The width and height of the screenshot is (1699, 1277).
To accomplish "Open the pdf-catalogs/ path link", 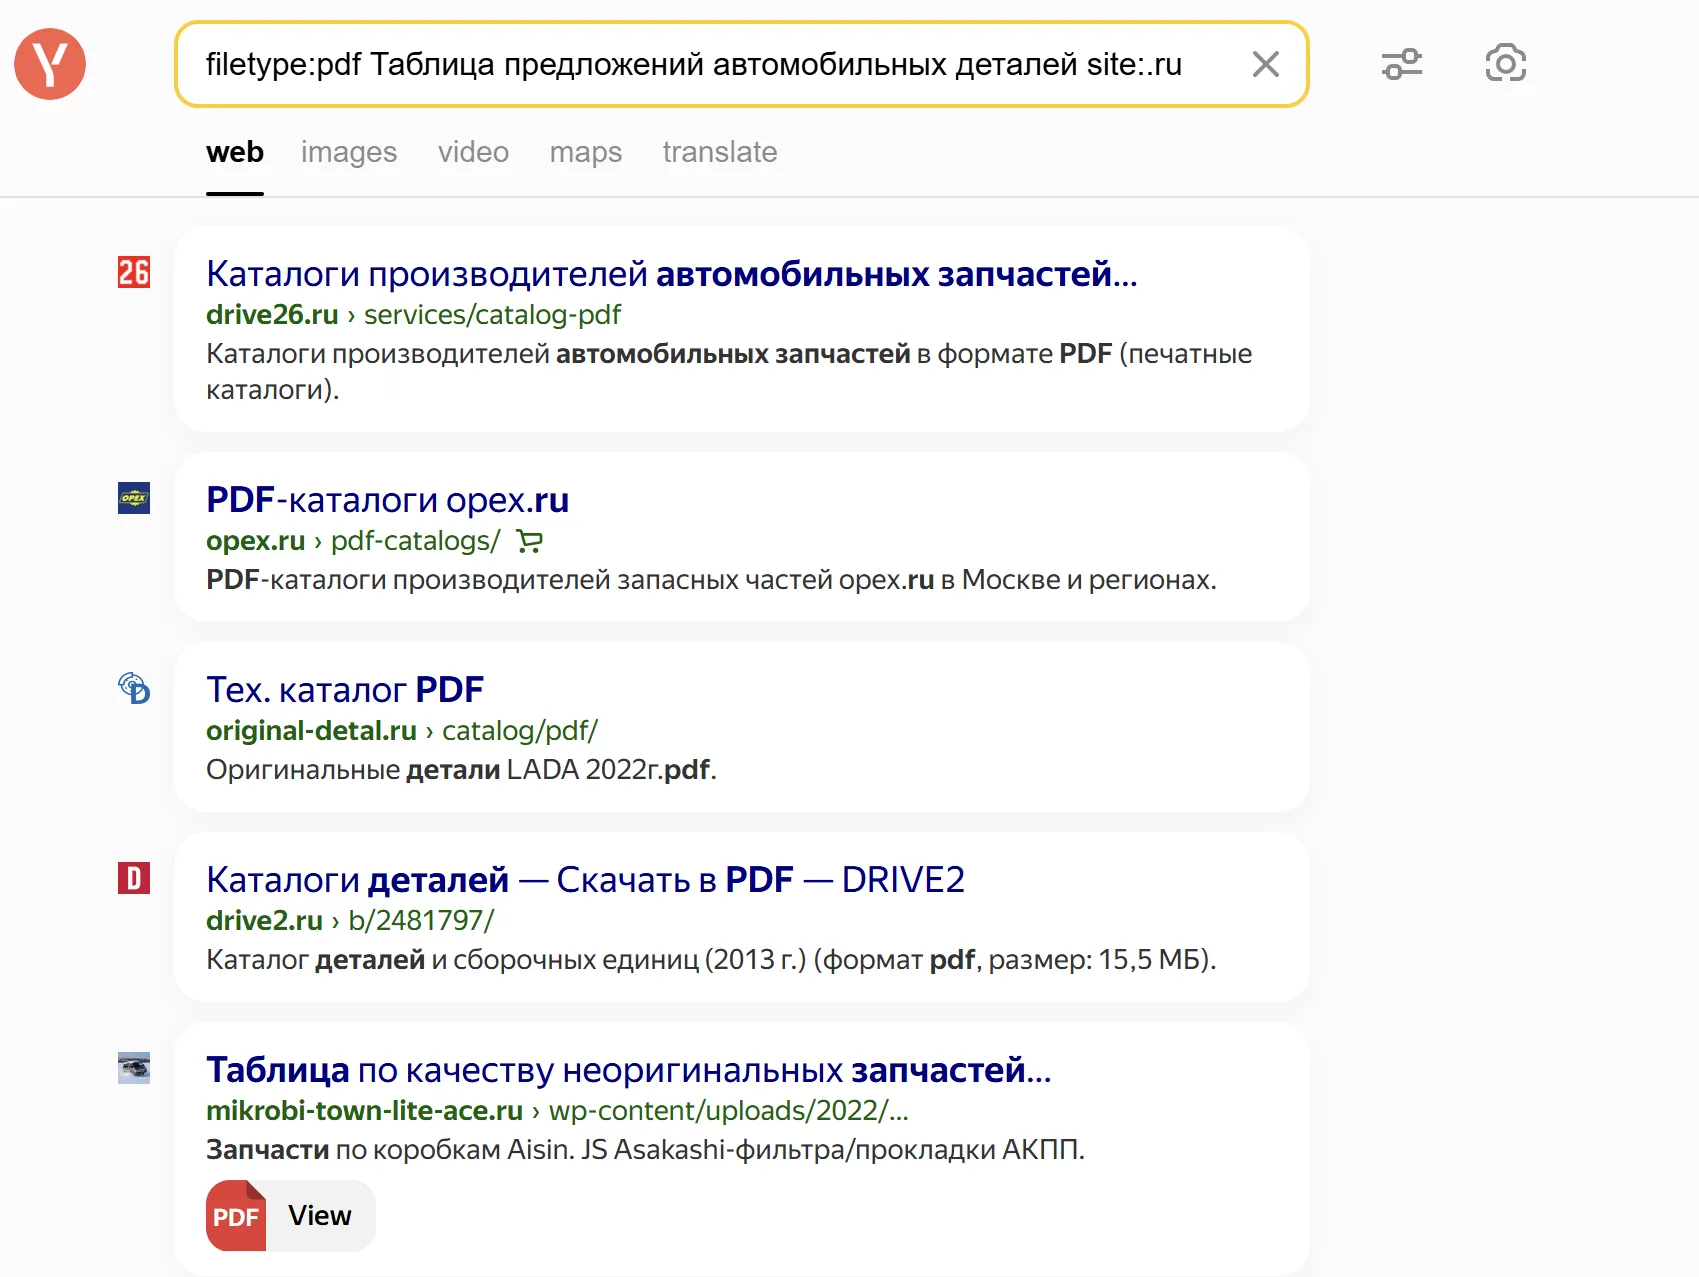I will (x=415, y=540).
